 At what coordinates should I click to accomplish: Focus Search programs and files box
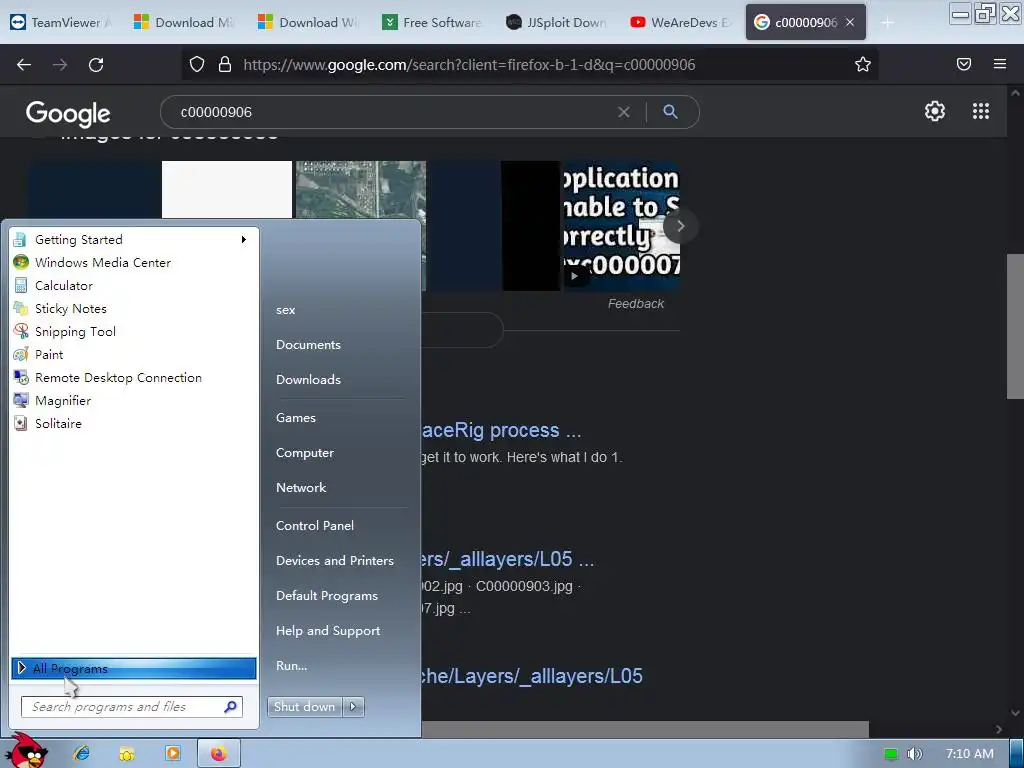(x=132, y=707)
